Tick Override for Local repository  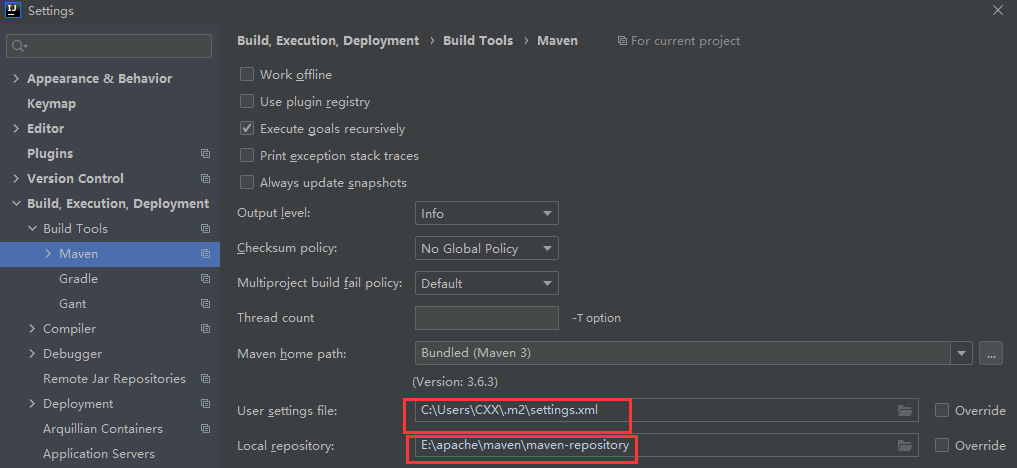pos(942,445)
